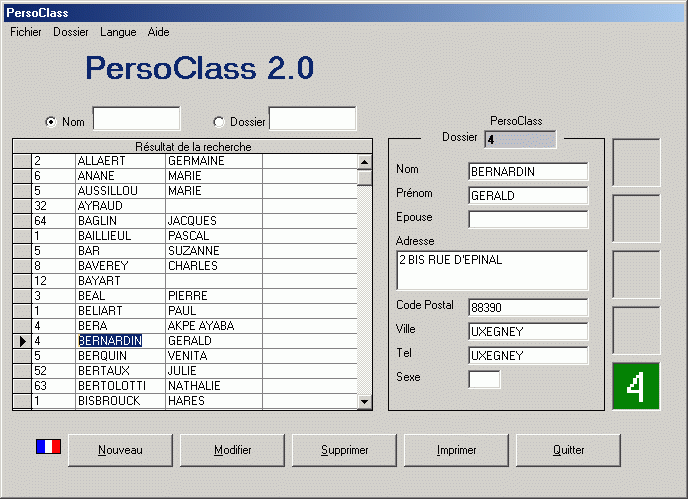Click the first empty photo slot at top right

point(636,162)
